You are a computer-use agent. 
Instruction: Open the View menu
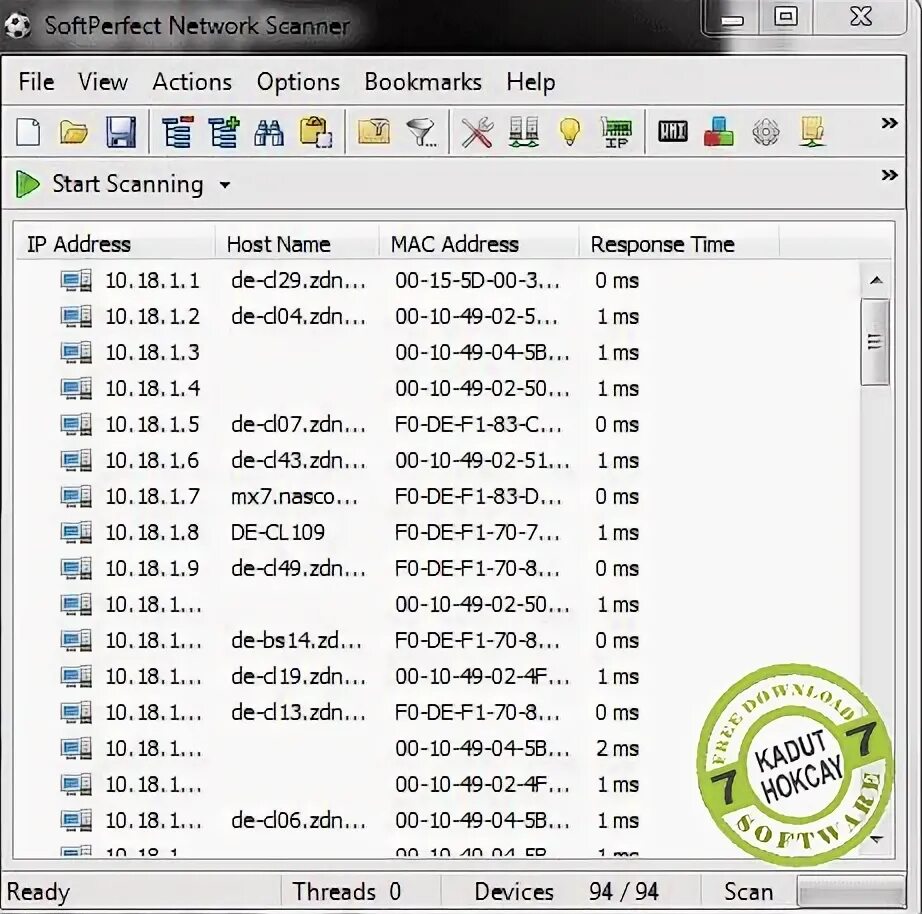coord(103,82)
